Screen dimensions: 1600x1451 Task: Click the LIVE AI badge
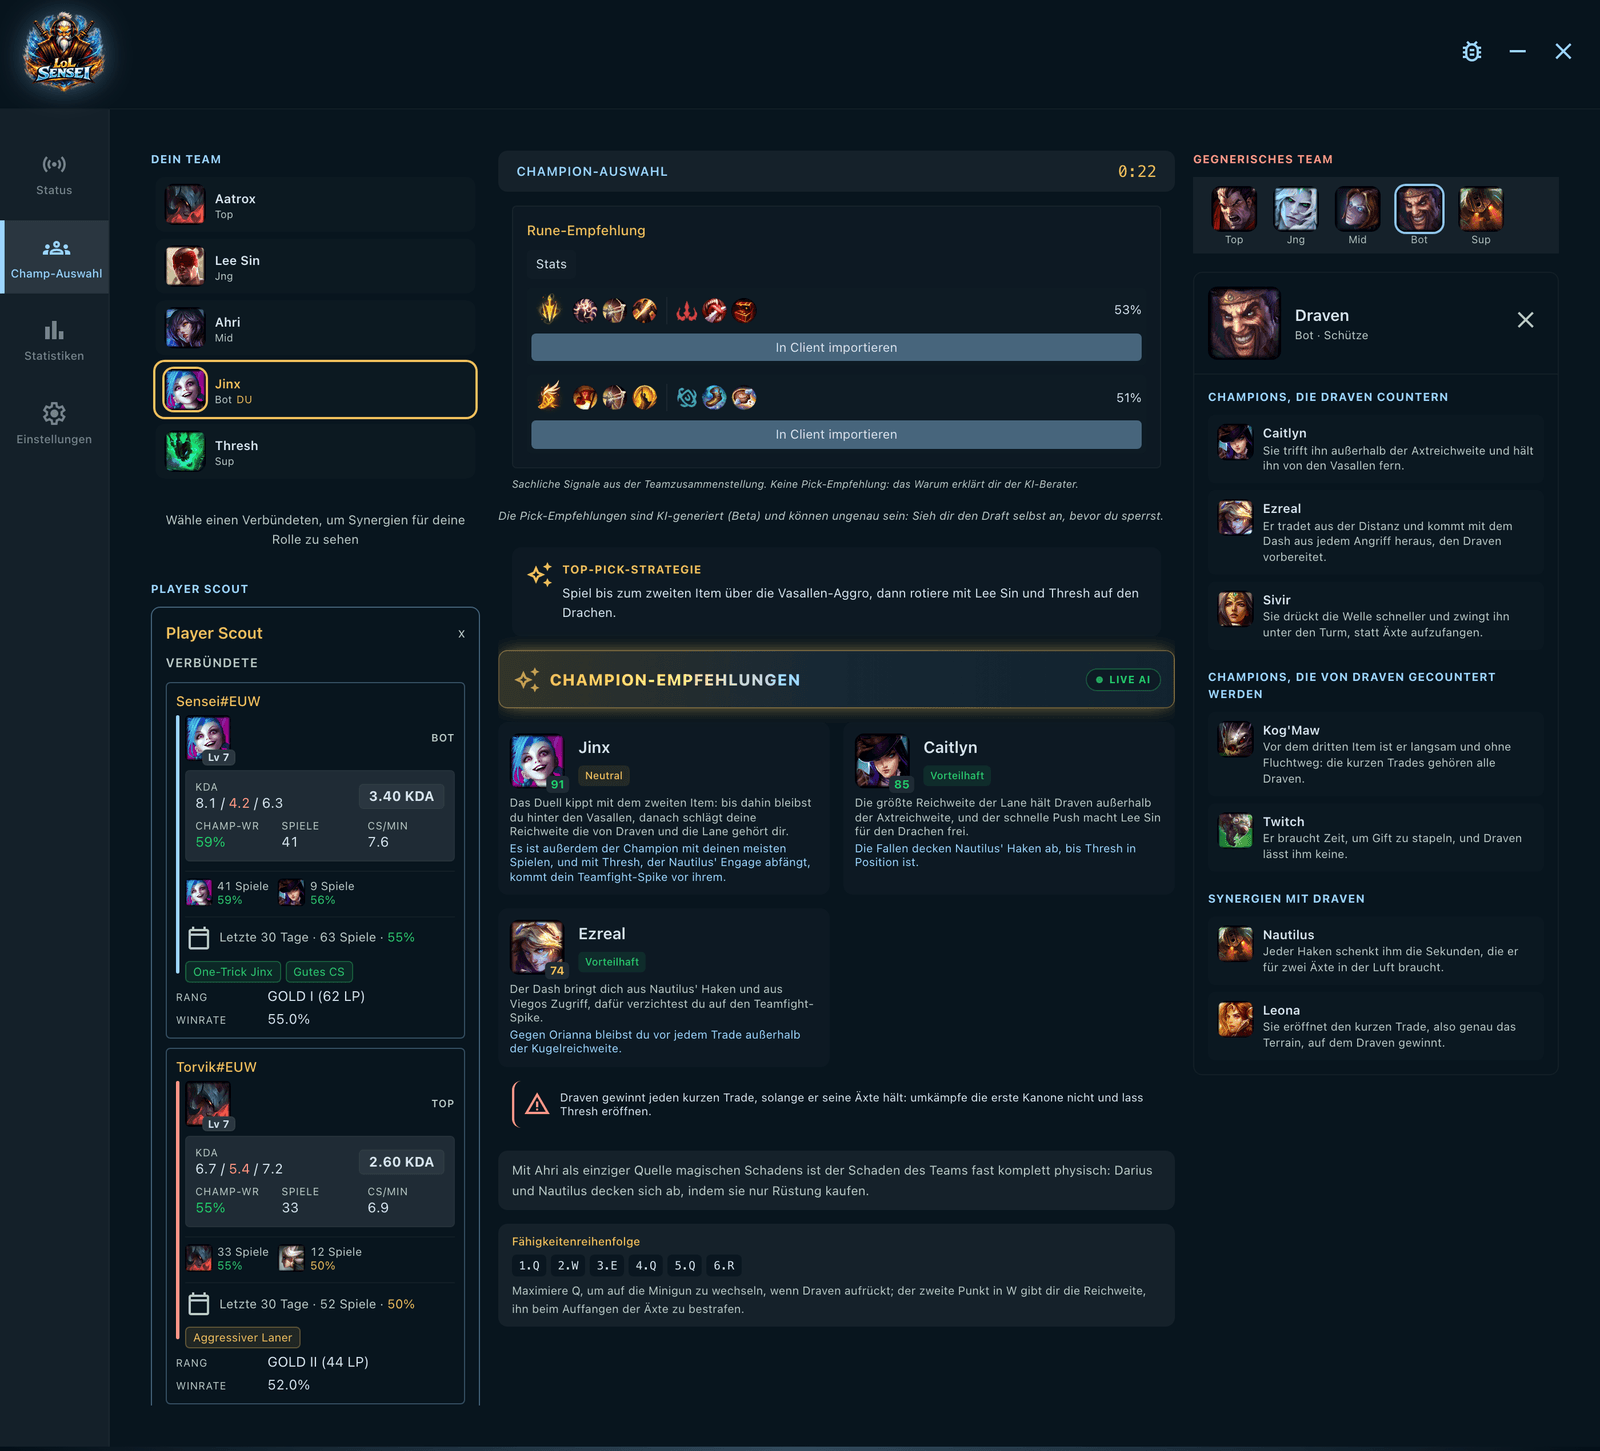(1123, 680)
